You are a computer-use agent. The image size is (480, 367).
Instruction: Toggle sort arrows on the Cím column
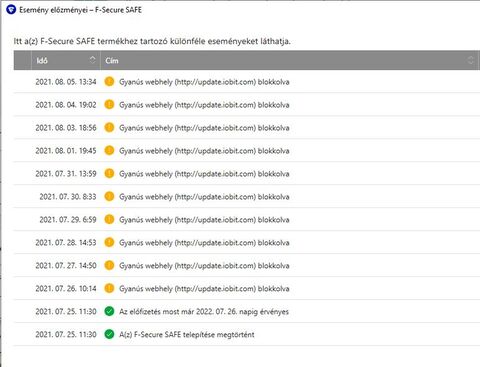pyautogui.click(x=471, y=60)
